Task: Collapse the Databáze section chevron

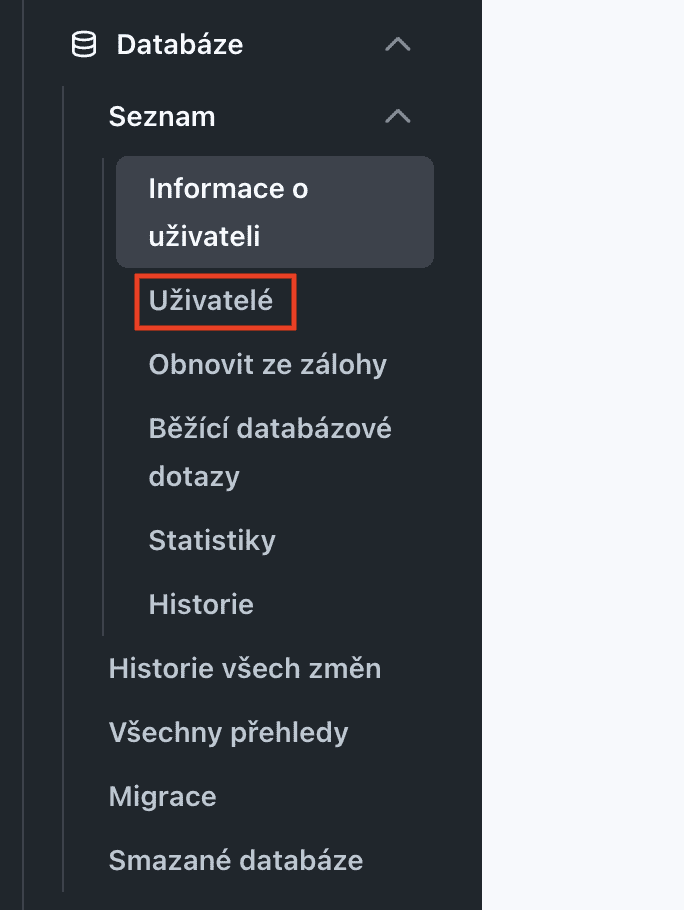Action: (x=398, y=45)
